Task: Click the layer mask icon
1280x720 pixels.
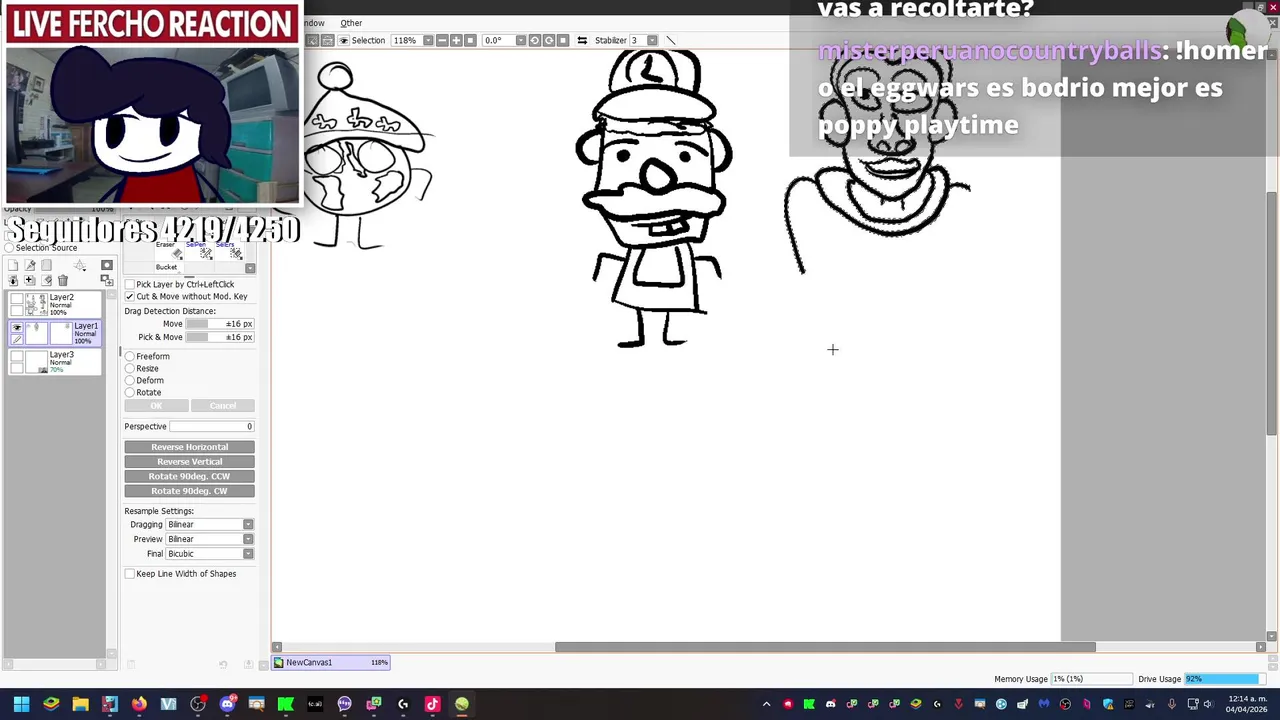Action: coord(107,265)
